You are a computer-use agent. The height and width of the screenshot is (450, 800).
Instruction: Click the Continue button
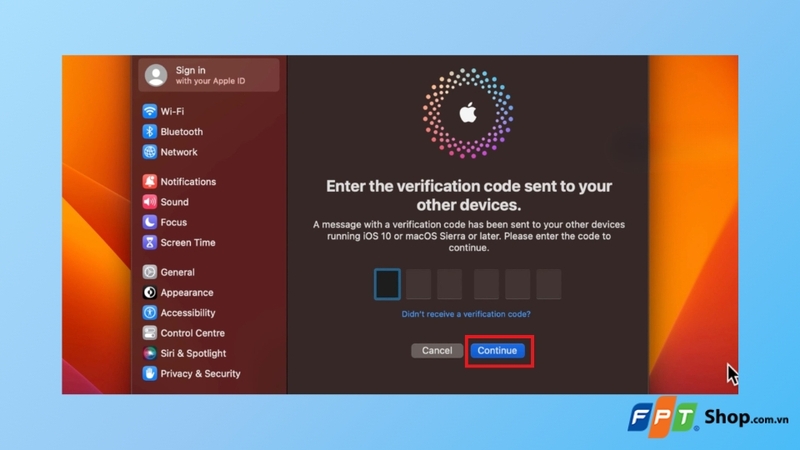tap(497, 351)
